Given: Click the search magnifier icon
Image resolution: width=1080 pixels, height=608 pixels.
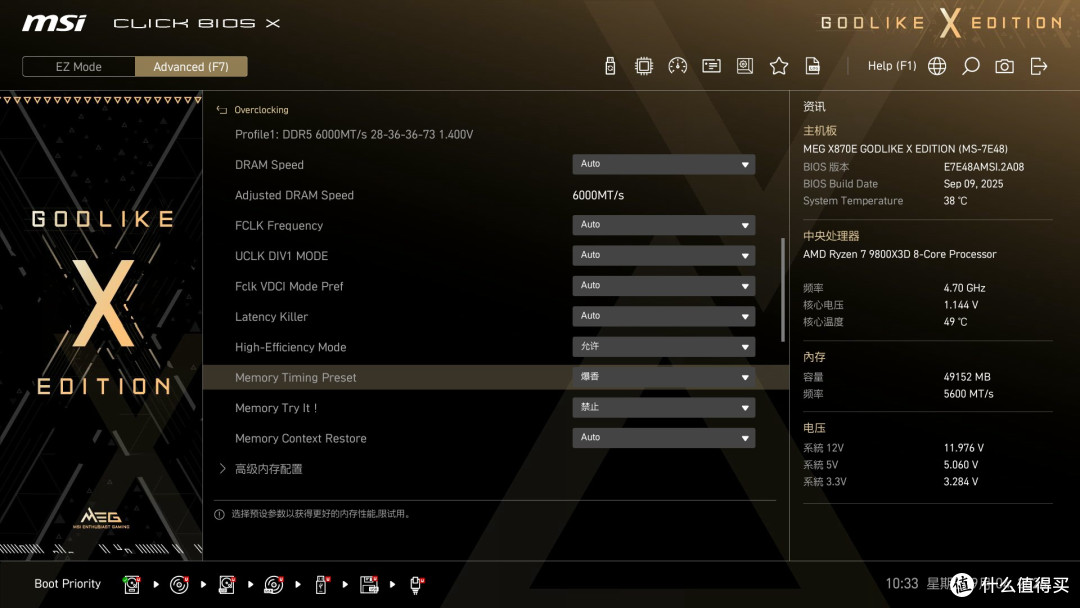Looking at the screenshot, I should (x=970, y=66).
